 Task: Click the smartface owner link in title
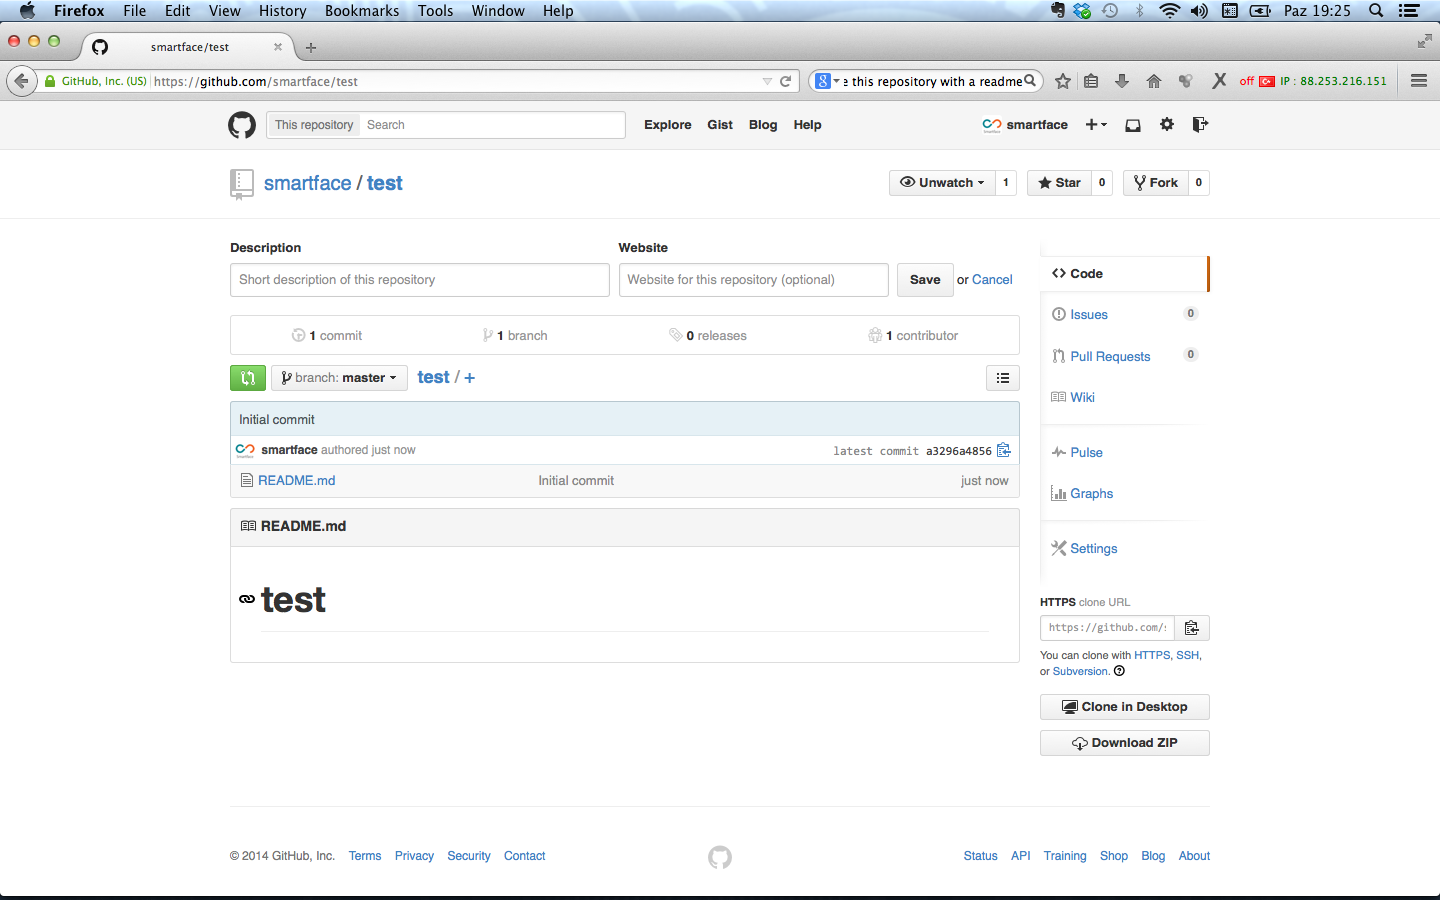307,183
